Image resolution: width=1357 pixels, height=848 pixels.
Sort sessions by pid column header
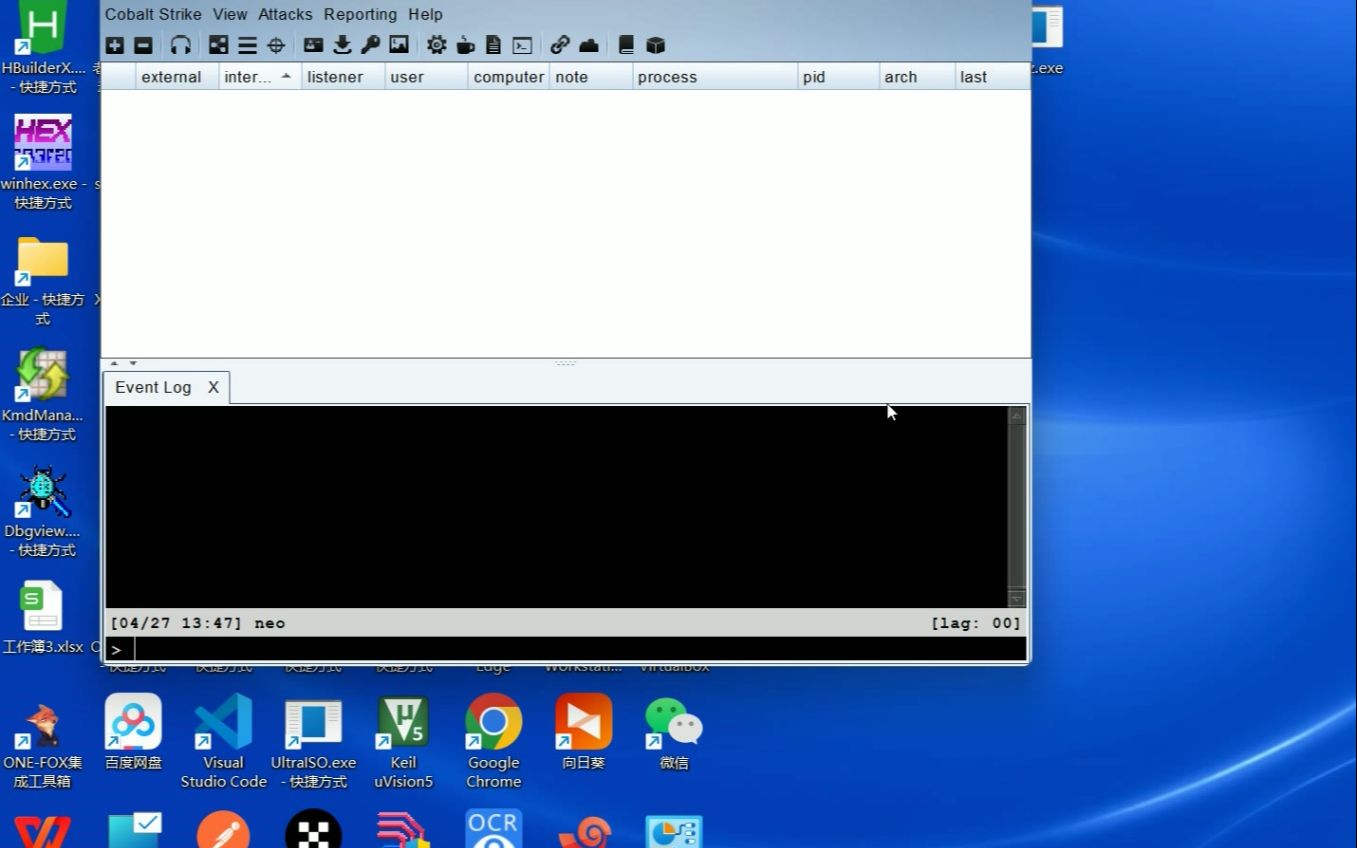(x=838, y=77)
